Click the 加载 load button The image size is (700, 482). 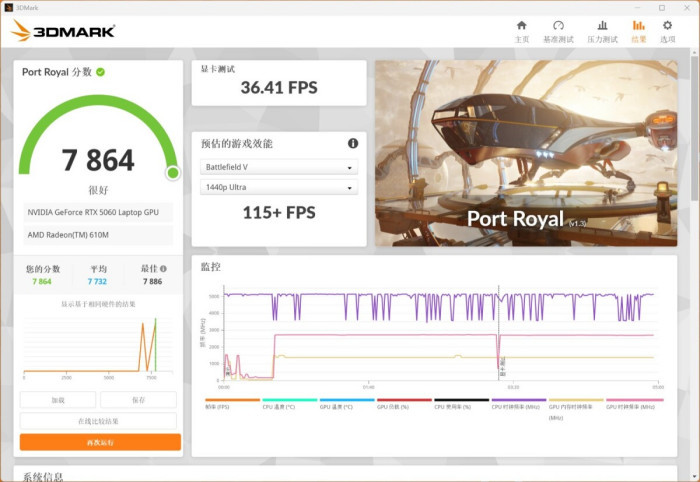click(x=58, y=400)
